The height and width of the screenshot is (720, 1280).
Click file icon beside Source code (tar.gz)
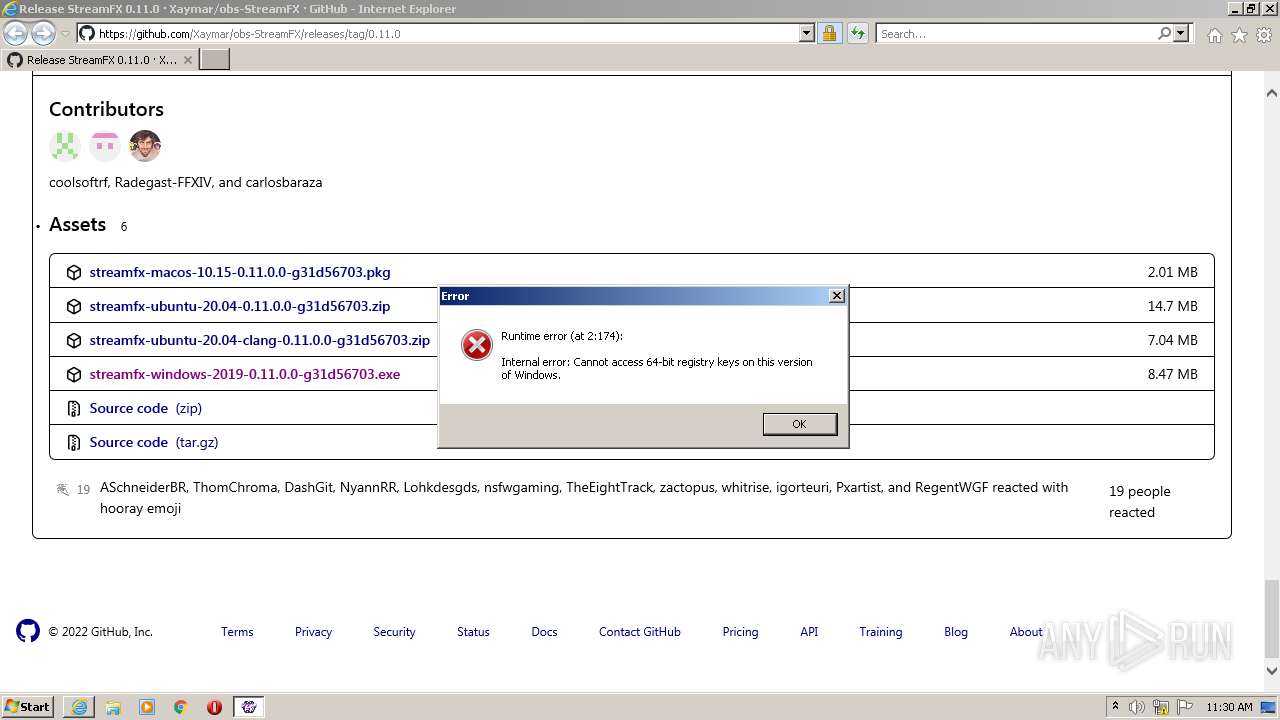click(x=73, y=442)
